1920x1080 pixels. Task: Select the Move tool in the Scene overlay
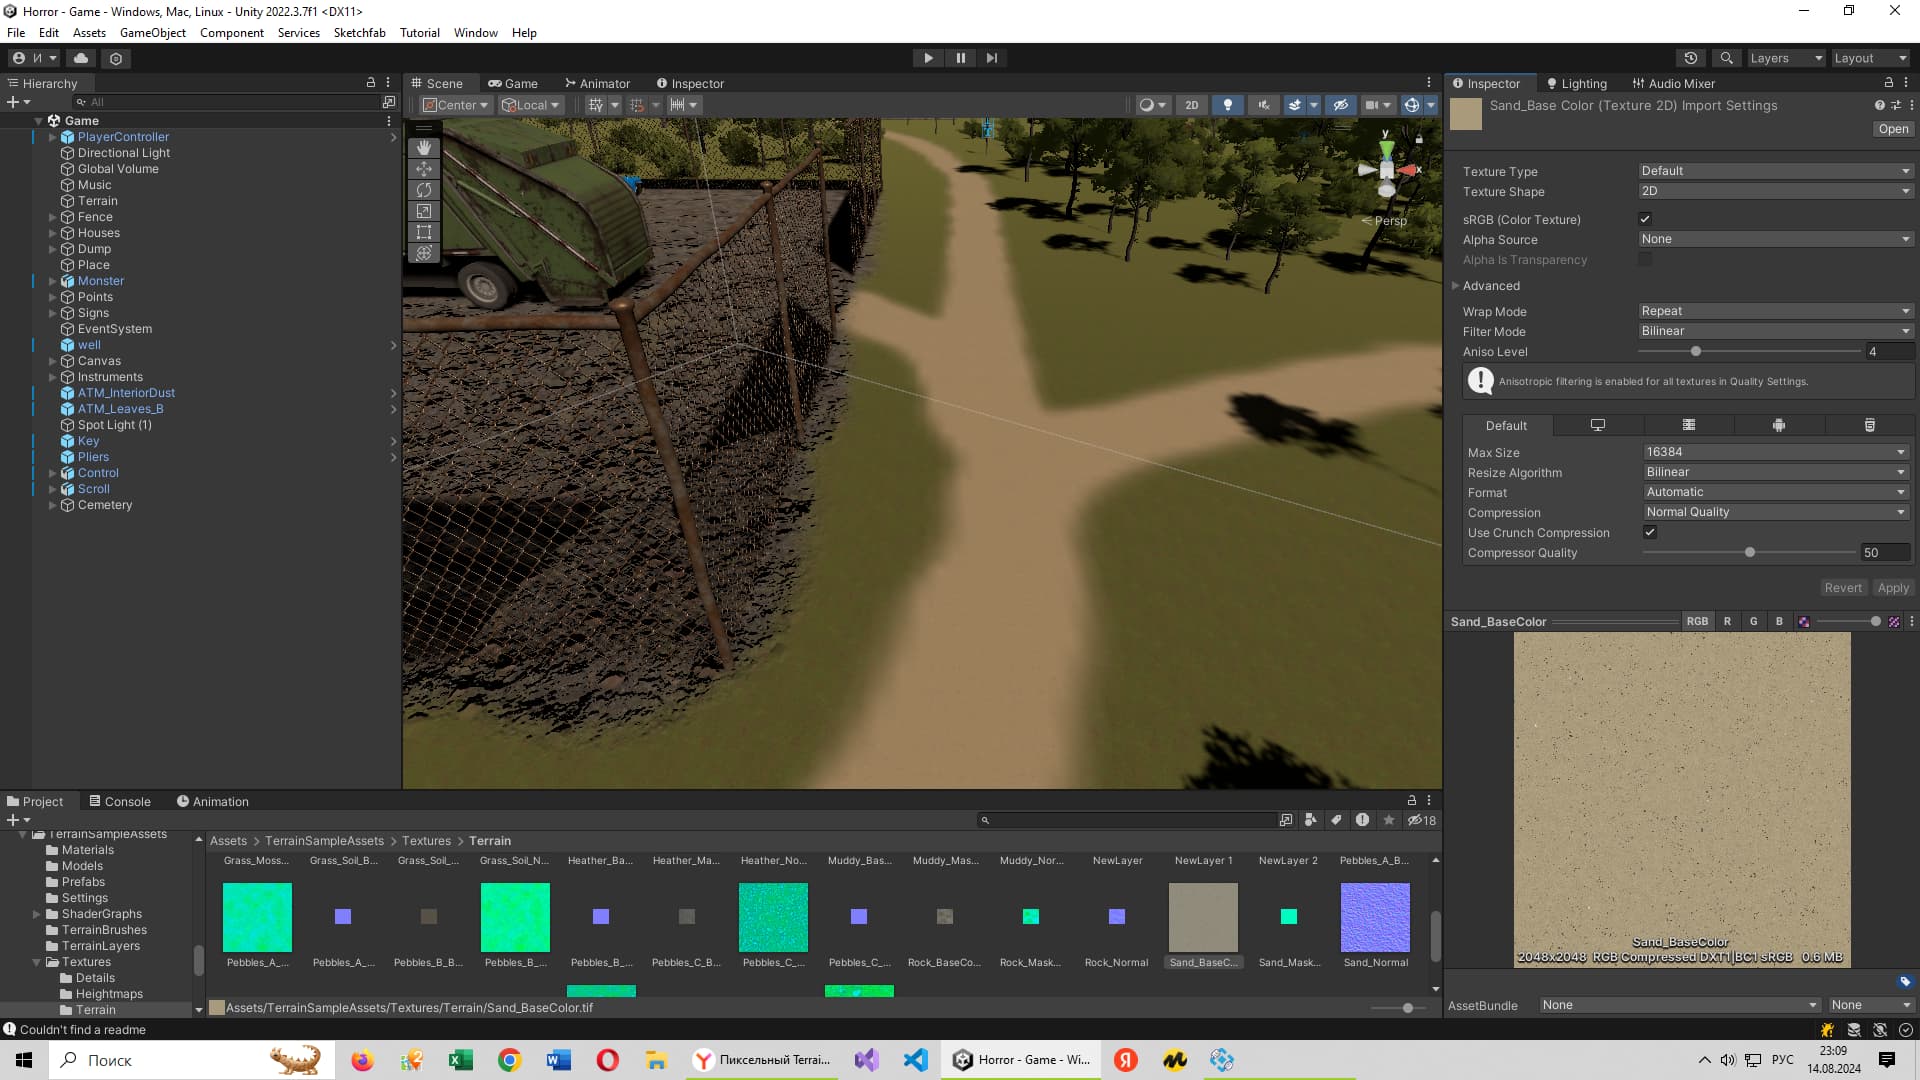424,169
